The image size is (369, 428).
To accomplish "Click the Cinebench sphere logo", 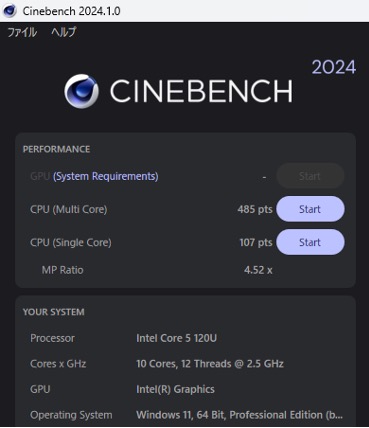I will tap(81, 91).
